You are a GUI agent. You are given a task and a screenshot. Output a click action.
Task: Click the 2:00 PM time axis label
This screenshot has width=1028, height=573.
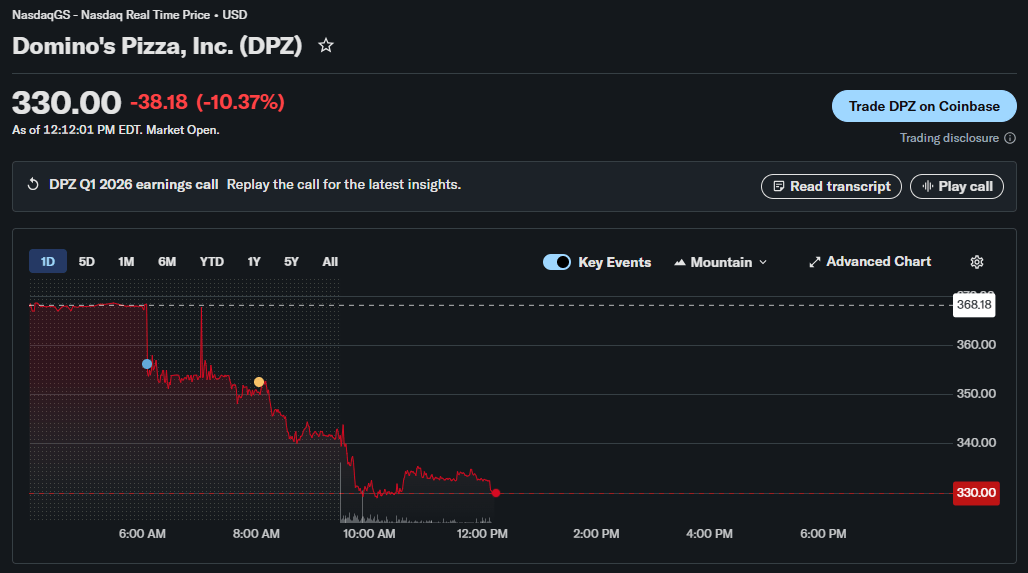pyautogui.click(x=596, y=534)
